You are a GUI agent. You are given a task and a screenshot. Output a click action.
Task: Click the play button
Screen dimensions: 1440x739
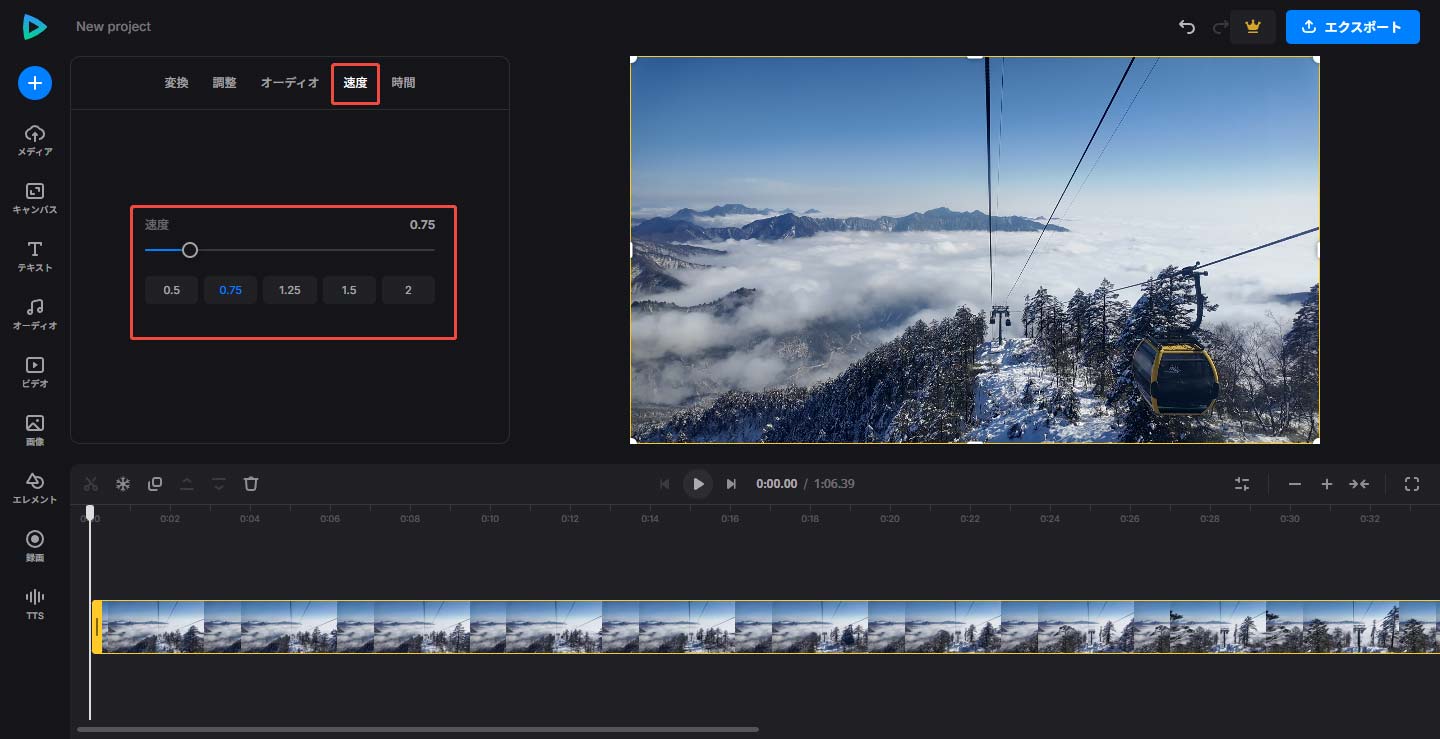pyautogui.click(x=698, y=484)
